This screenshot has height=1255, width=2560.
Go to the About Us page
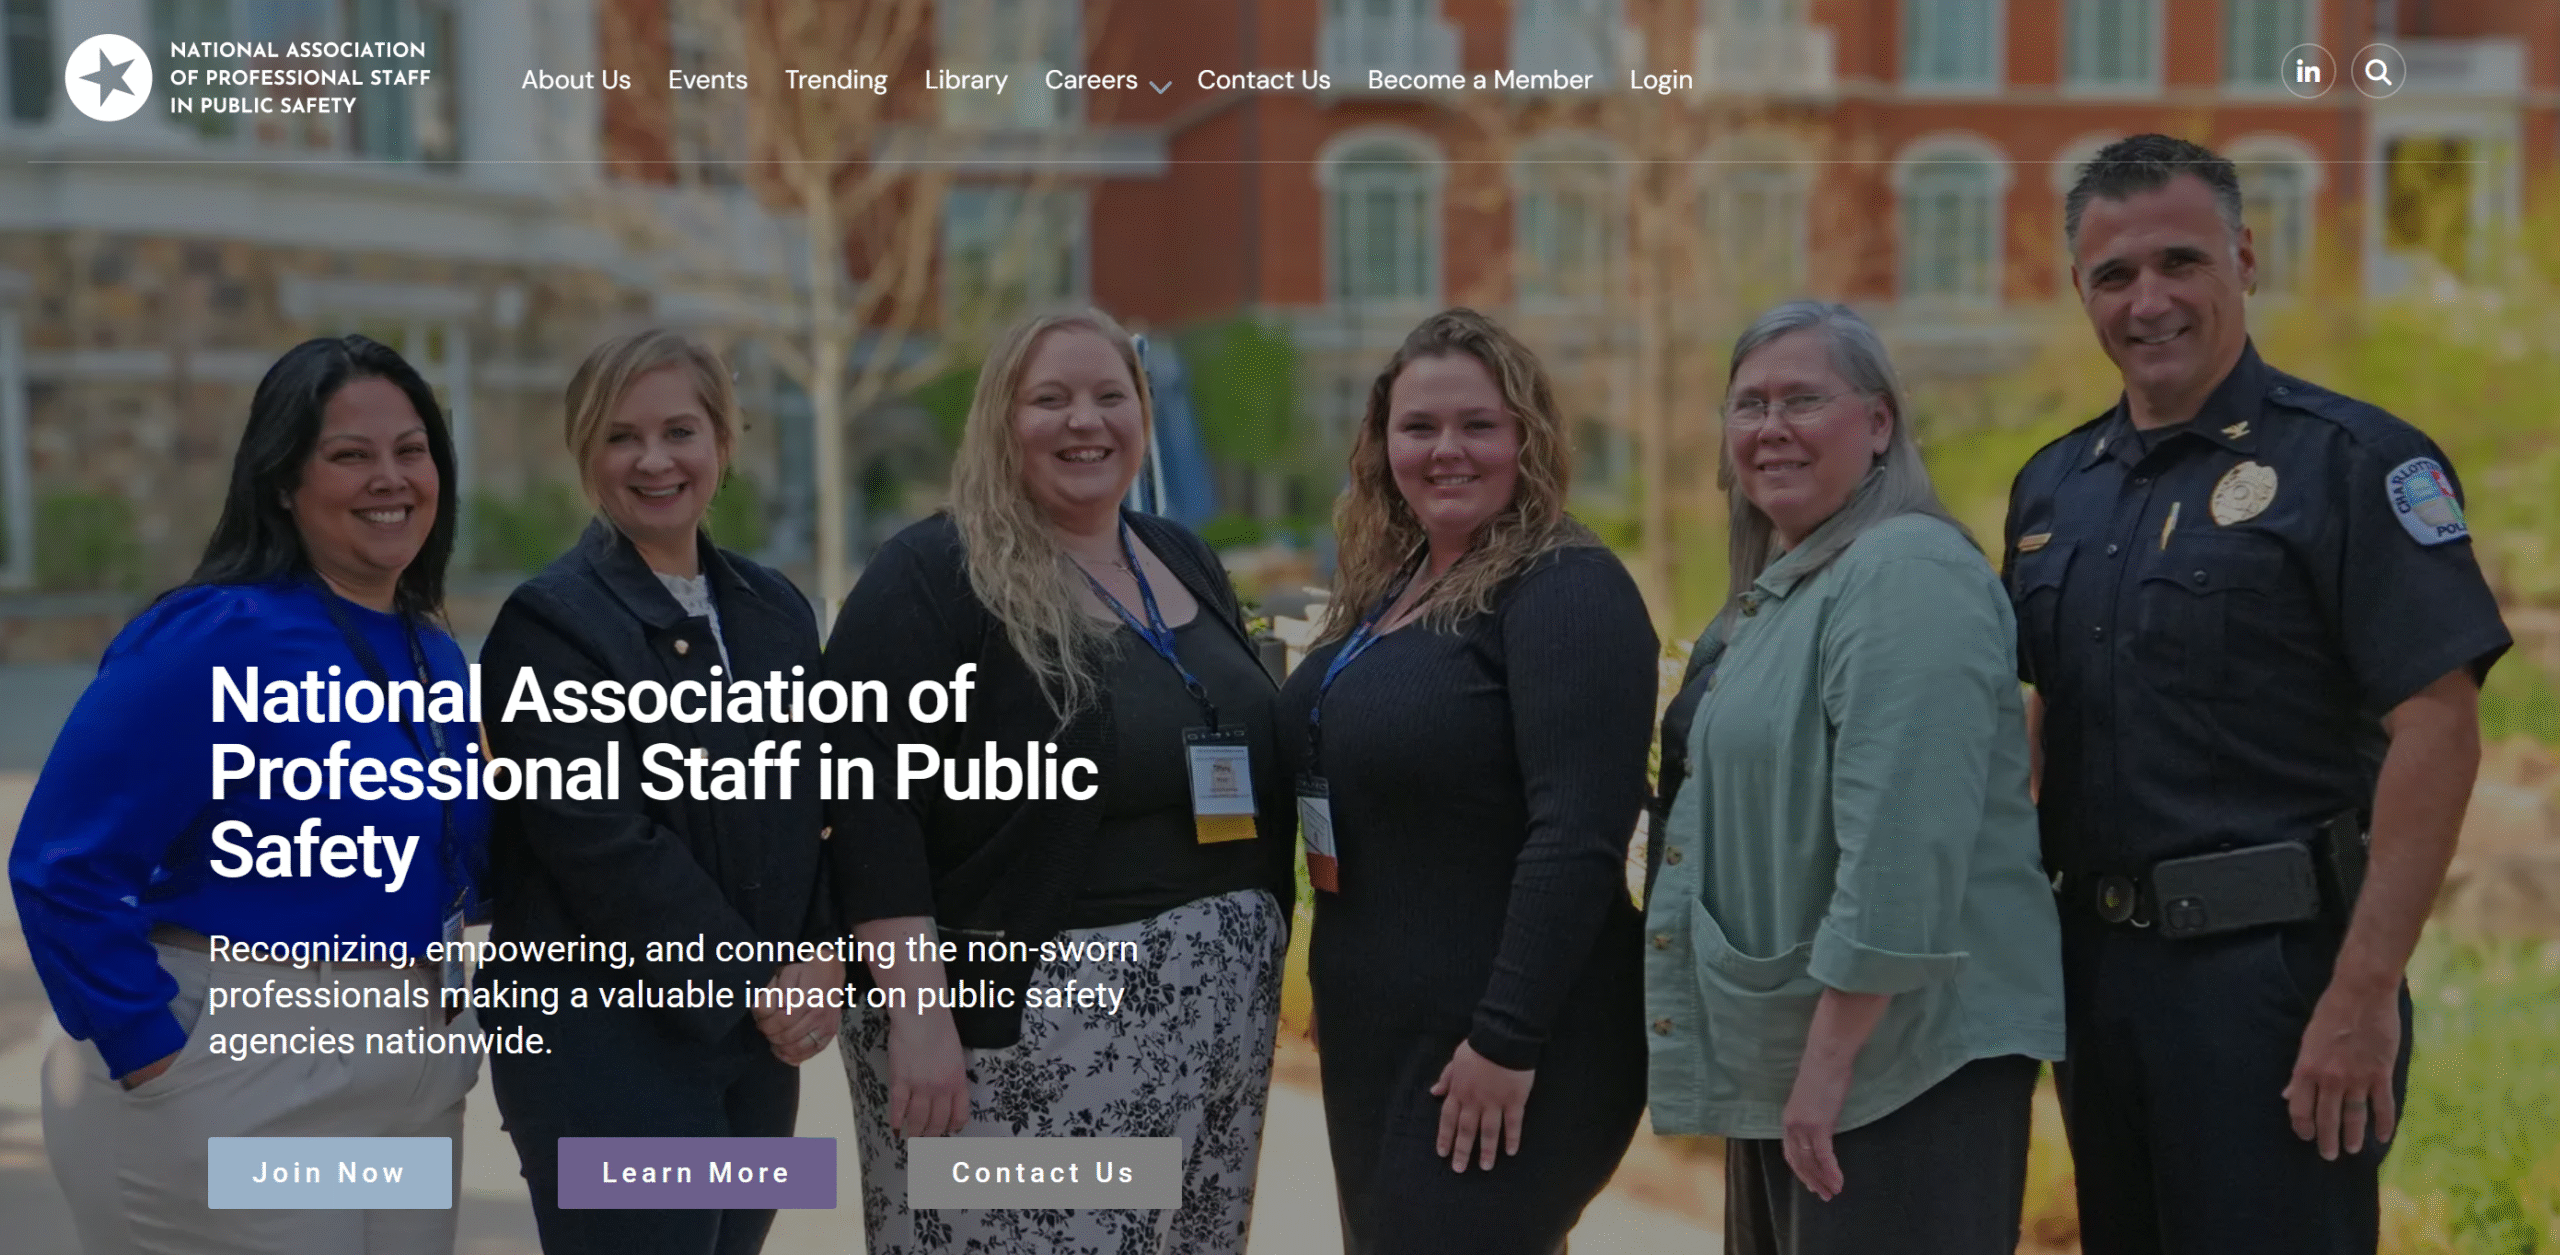tap(576, 80)
